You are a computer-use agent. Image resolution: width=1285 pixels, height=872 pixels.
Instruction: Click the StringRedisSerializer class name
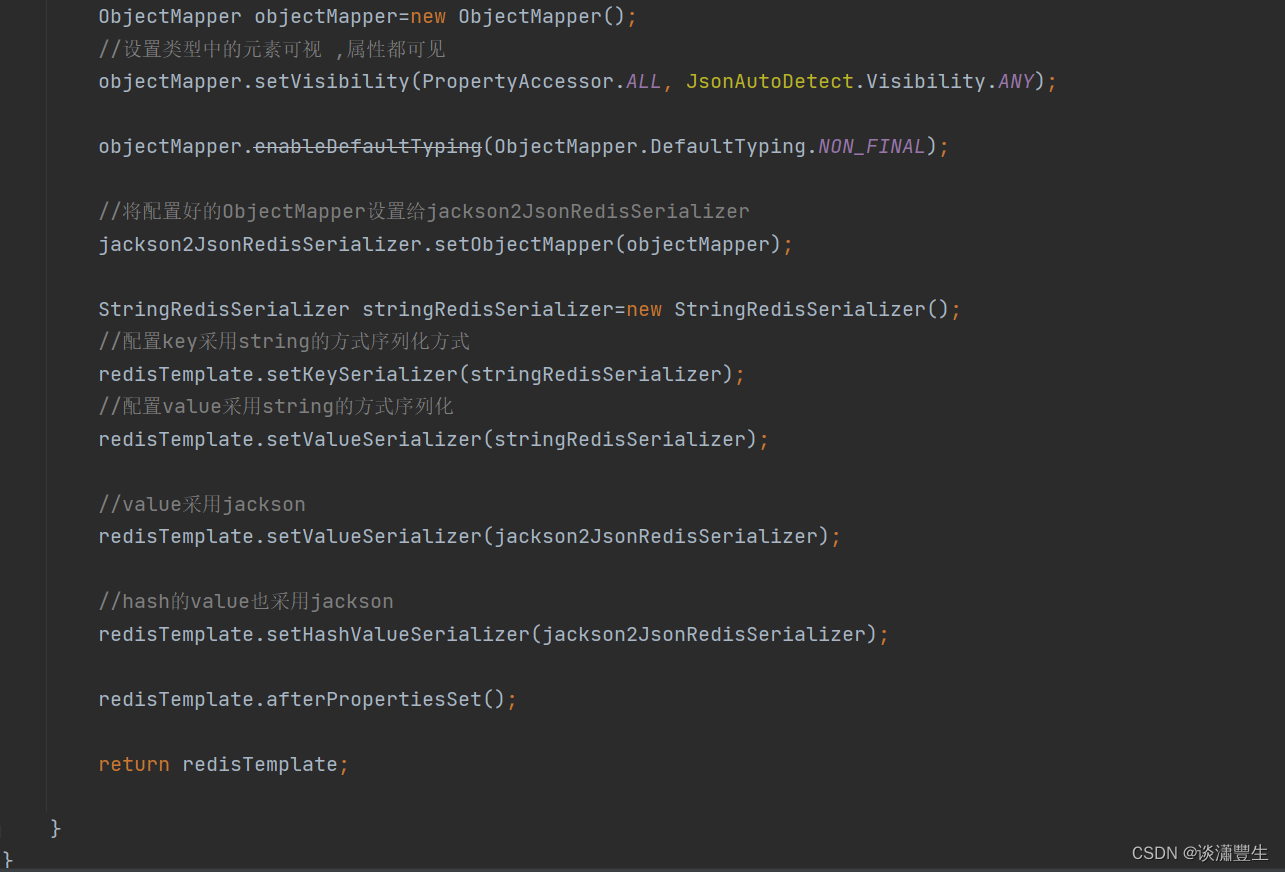point(220,309)
